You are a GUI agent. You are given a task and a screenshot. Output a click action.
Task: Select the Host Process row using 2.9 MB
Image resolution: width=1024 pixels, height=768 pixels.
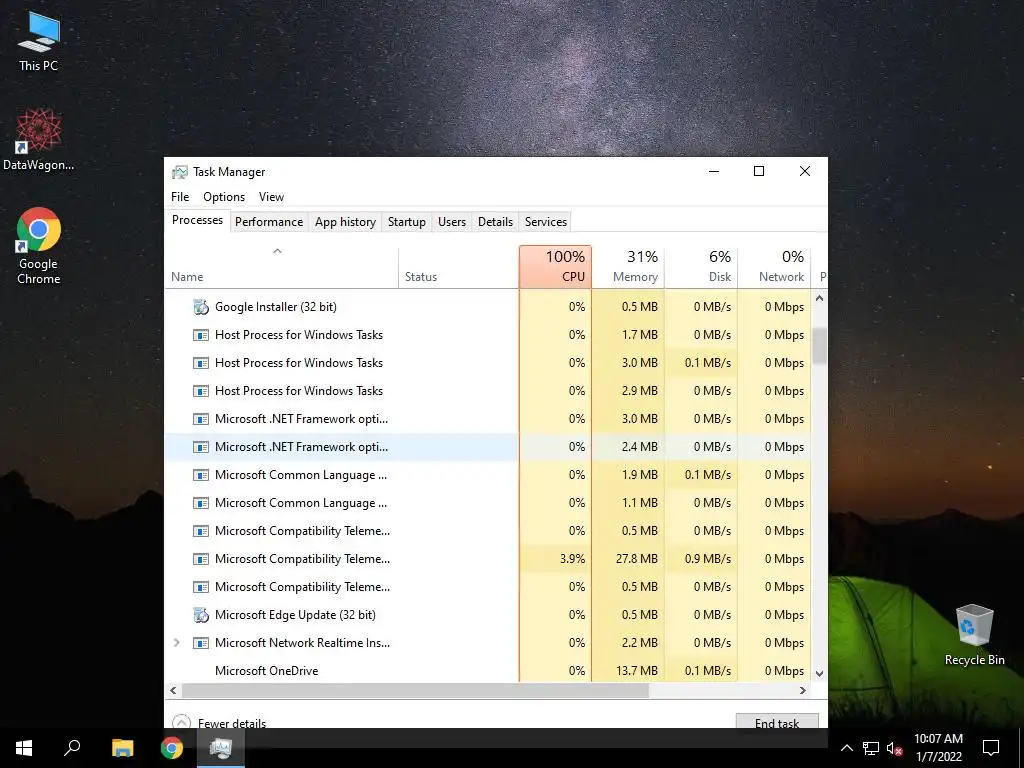pos(488,391)
